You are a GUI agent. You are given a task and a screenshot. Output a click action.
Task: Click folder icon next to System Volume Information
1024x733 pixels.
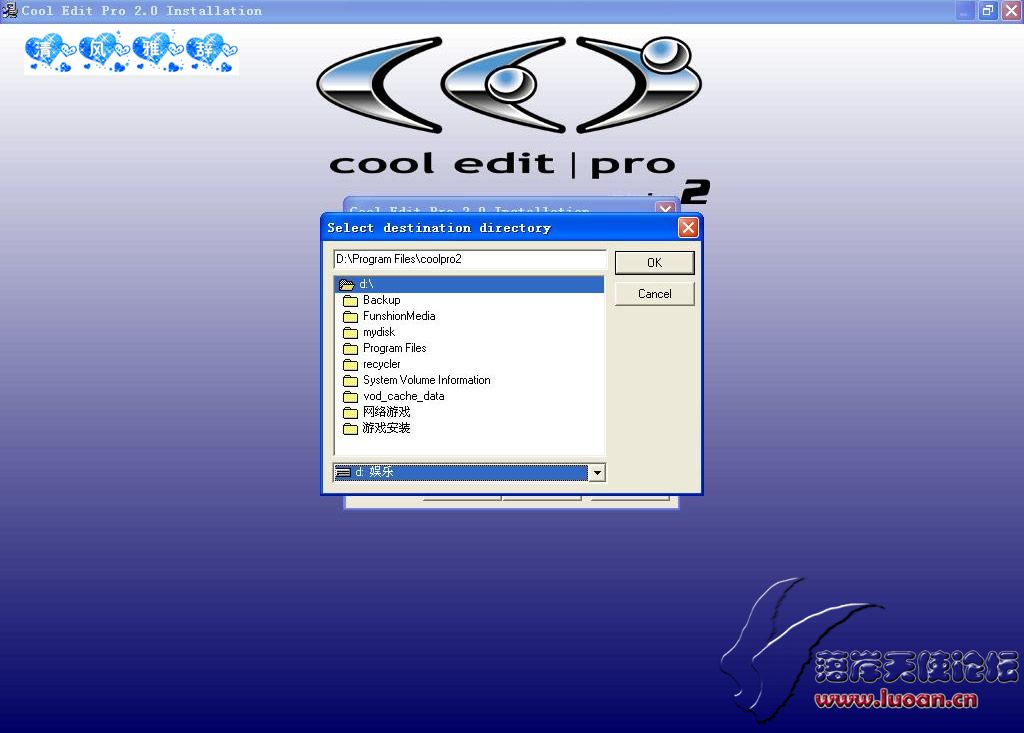click(x=351, y=381)
